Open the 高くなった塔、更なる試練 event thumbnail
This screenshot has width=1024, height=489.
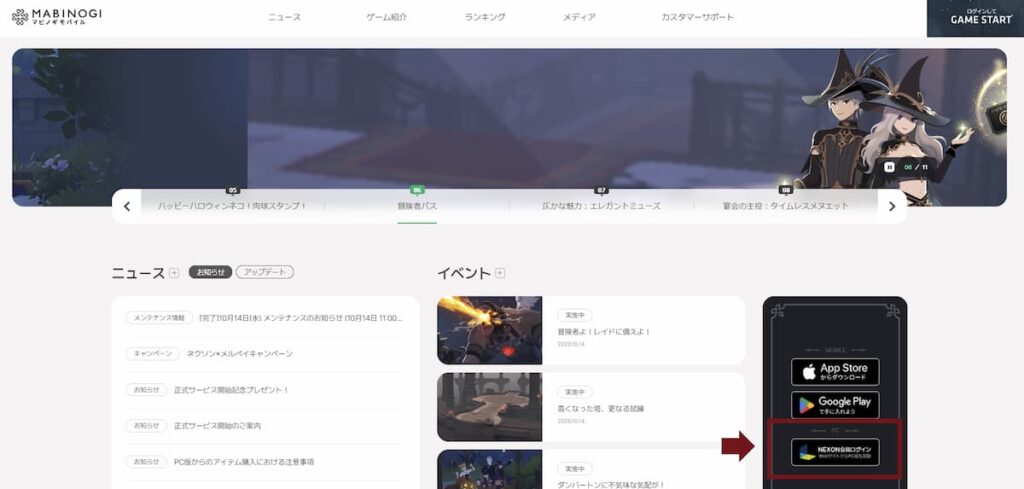(489, 407)
